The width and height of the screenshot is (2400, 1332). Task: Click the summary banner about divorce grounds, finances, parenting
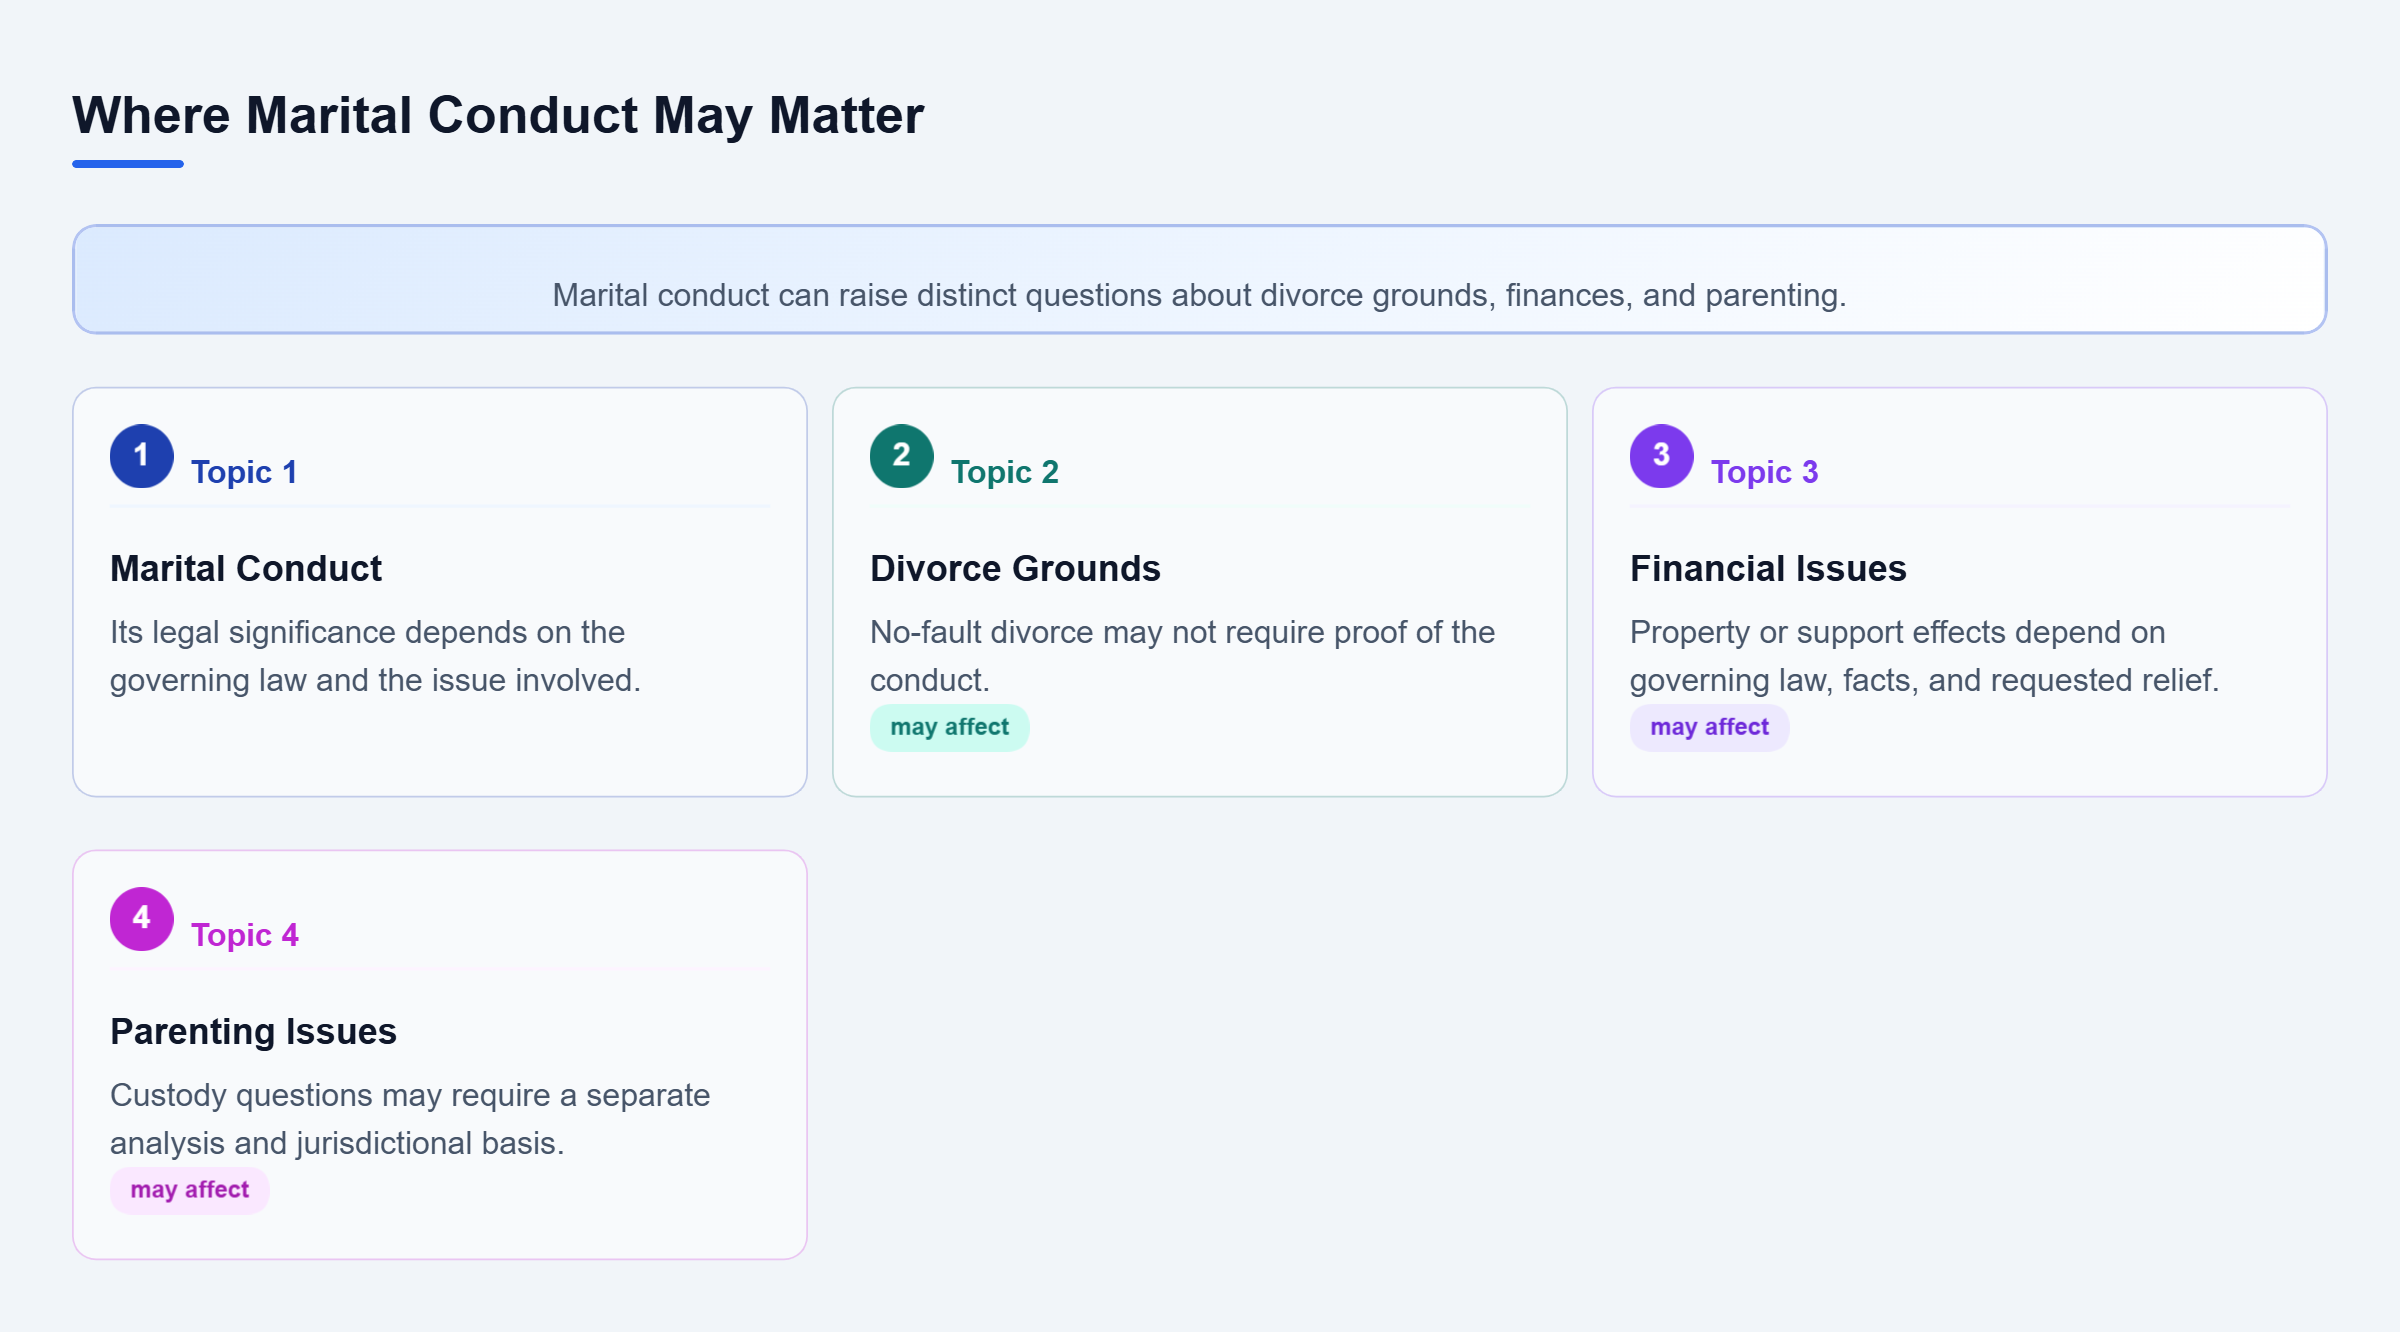click(x=1200, y=279)
